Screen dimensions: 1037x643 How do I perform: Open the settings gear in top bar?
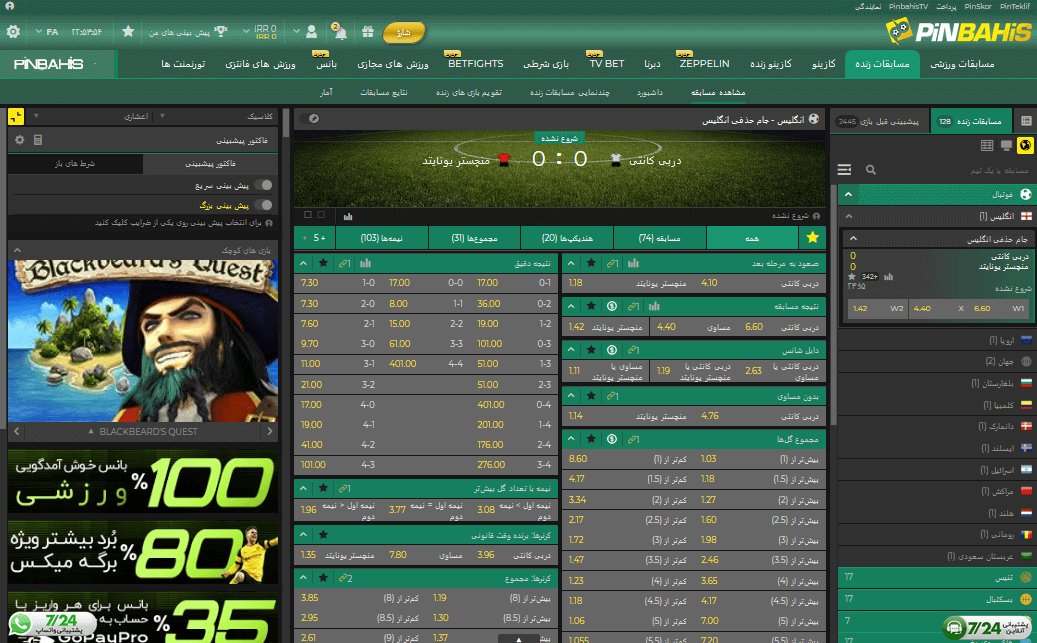coord(13,31)
